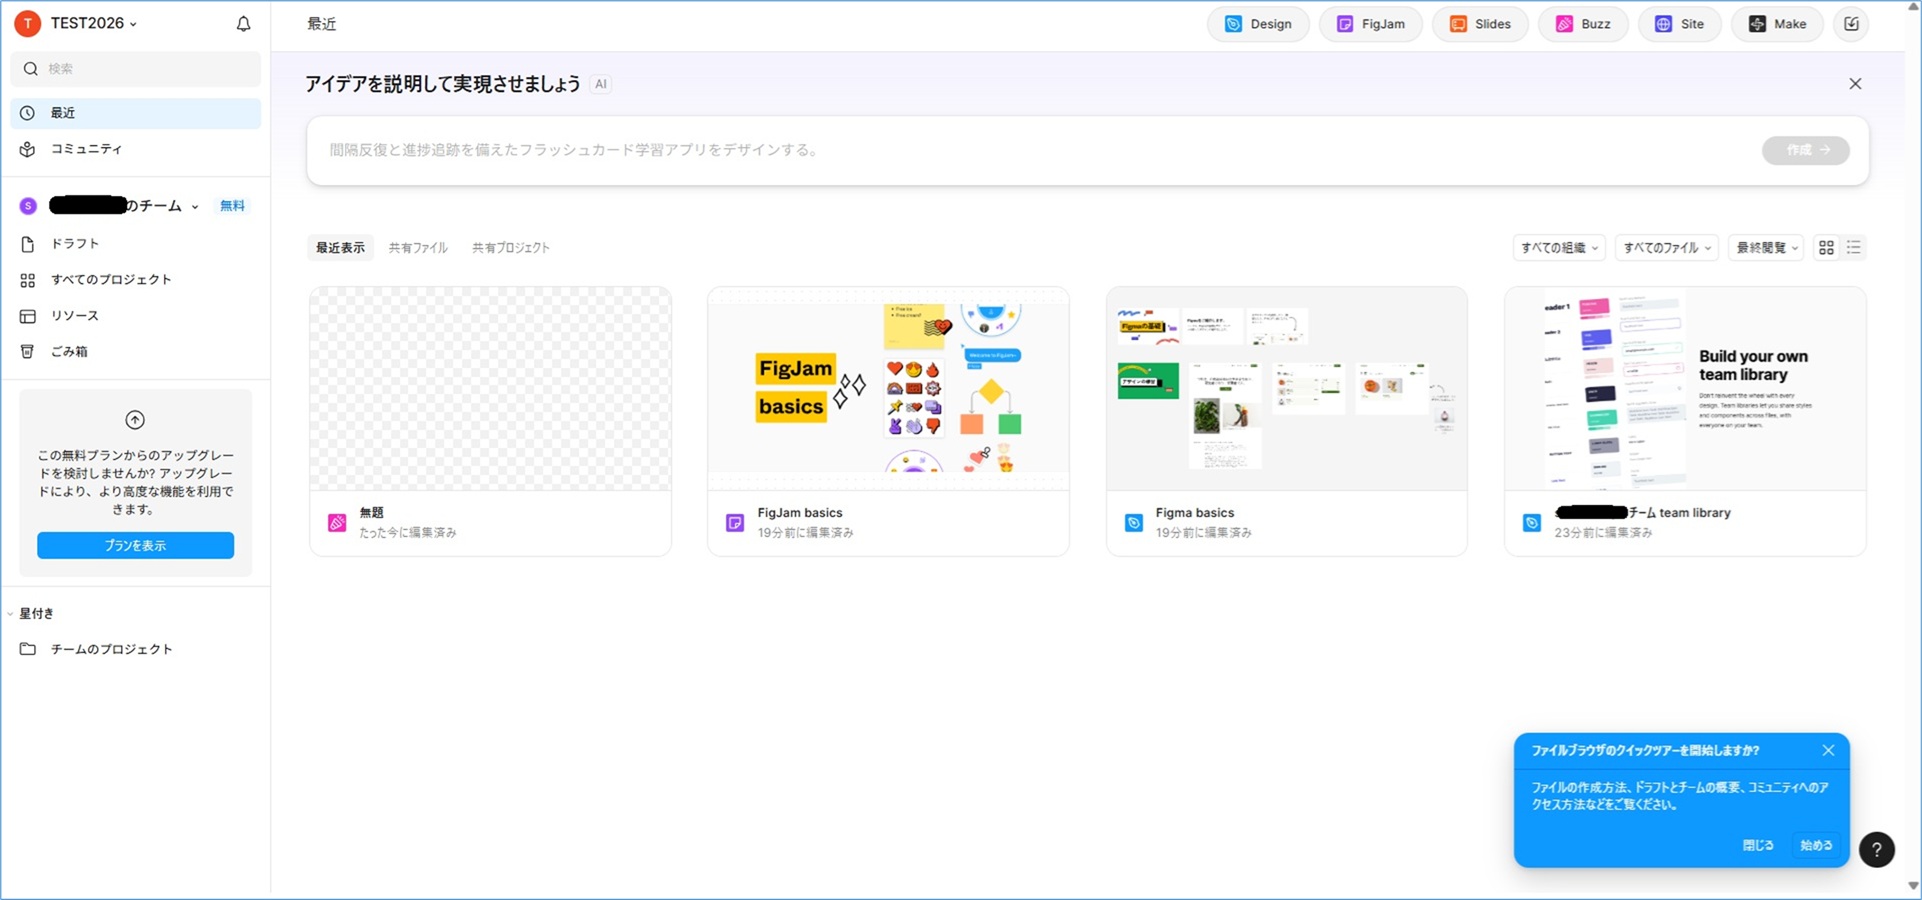Dismiss the AI idea banner

[x=1855, y=84]
